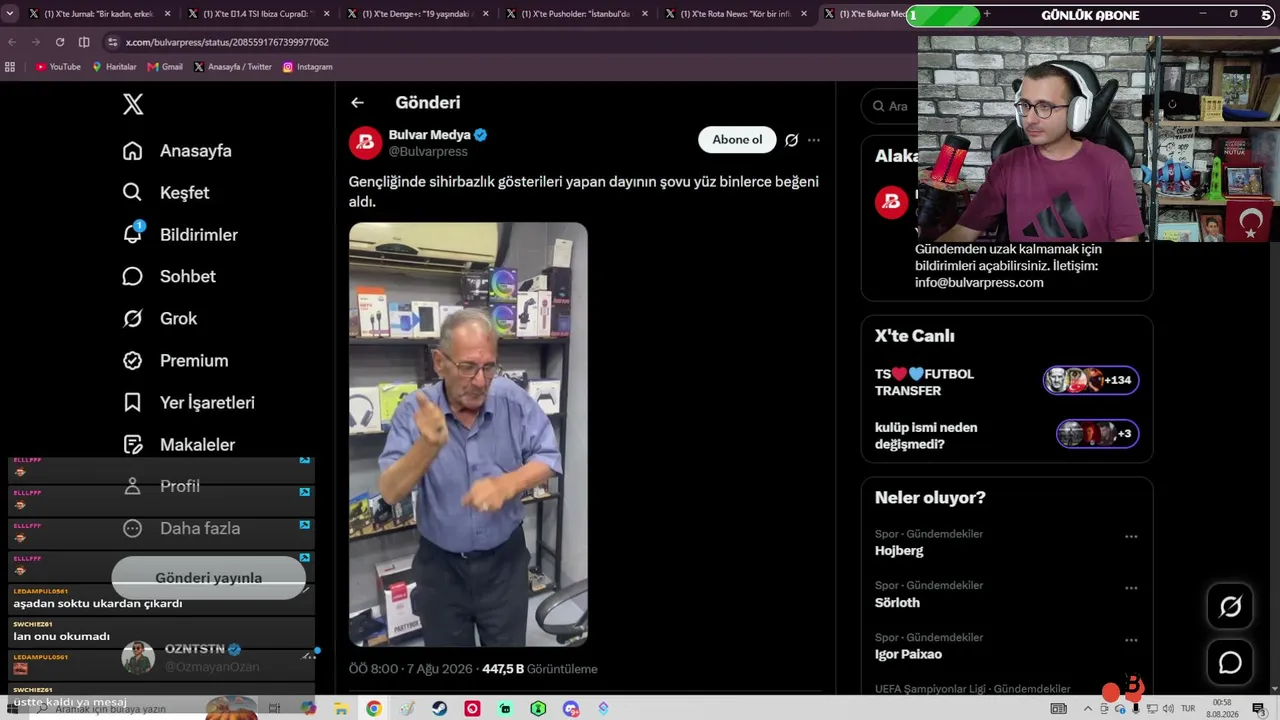
Task: Open the Keşfet search icon
Action: pyautogui.click(x=132, y=193)
